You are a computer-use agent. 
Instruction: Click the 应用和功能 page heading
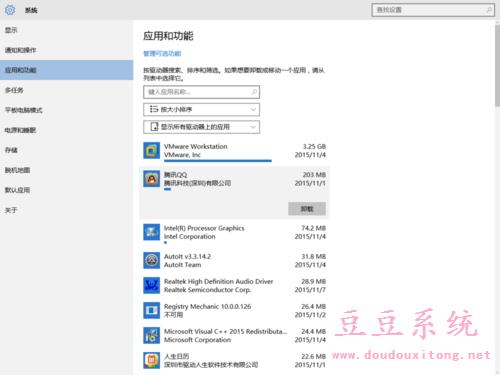coord(168,36)
